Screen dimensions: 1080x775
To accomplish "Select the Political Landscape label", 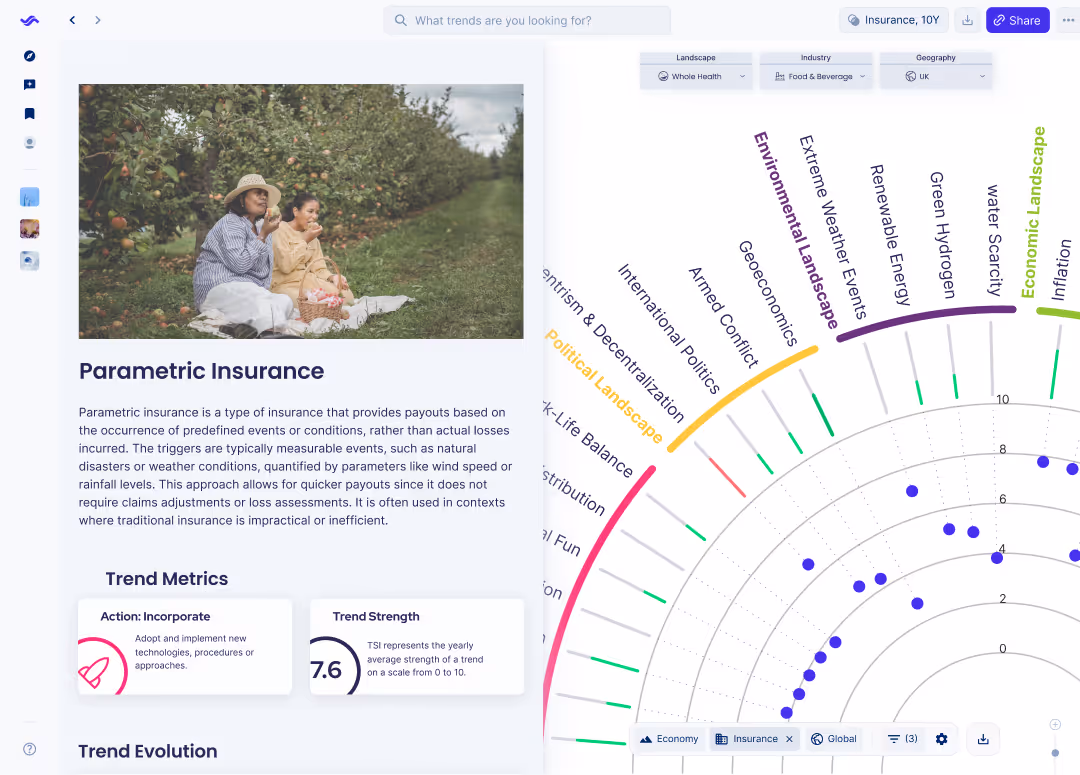I will (x=603, y=387).
